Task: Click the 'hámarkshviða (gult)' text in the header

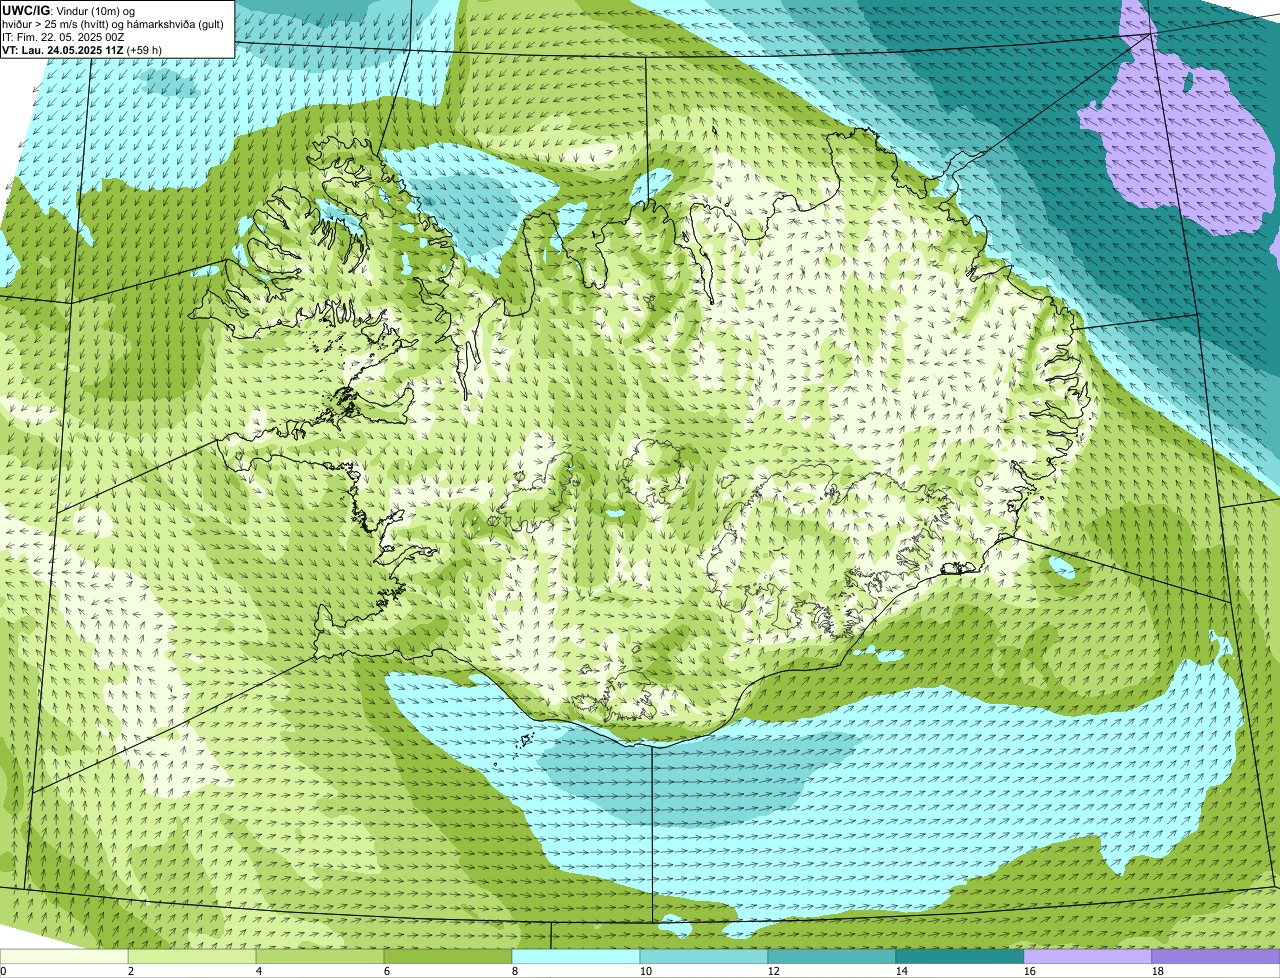Action: point(175,24)
